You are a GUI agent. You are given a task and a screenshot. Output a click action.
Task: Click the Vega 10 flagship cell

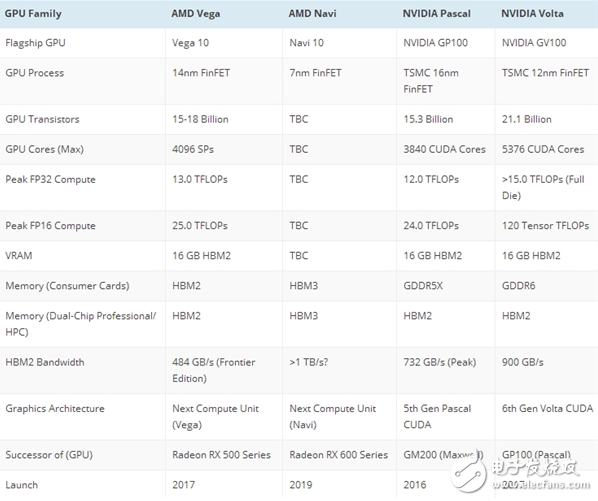tap(190, 43)
